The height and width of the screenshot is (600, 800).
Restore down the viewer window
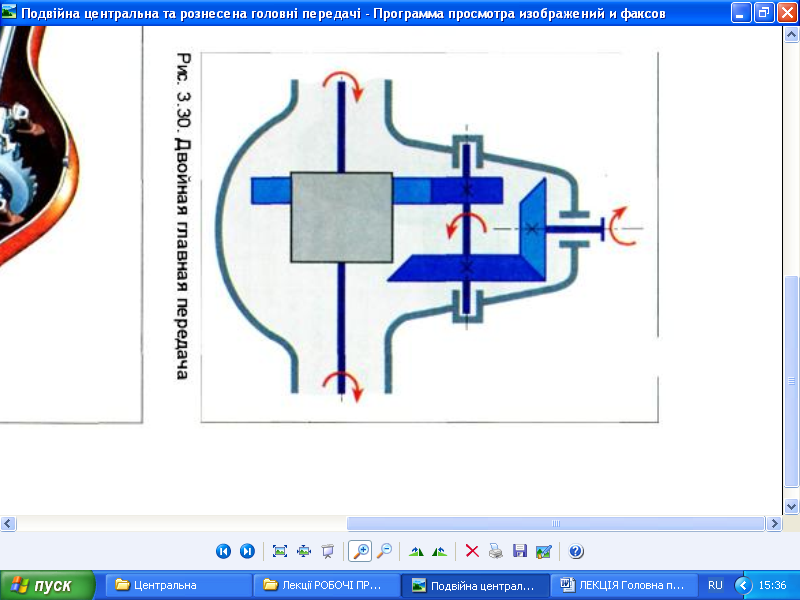coord(764,12)
